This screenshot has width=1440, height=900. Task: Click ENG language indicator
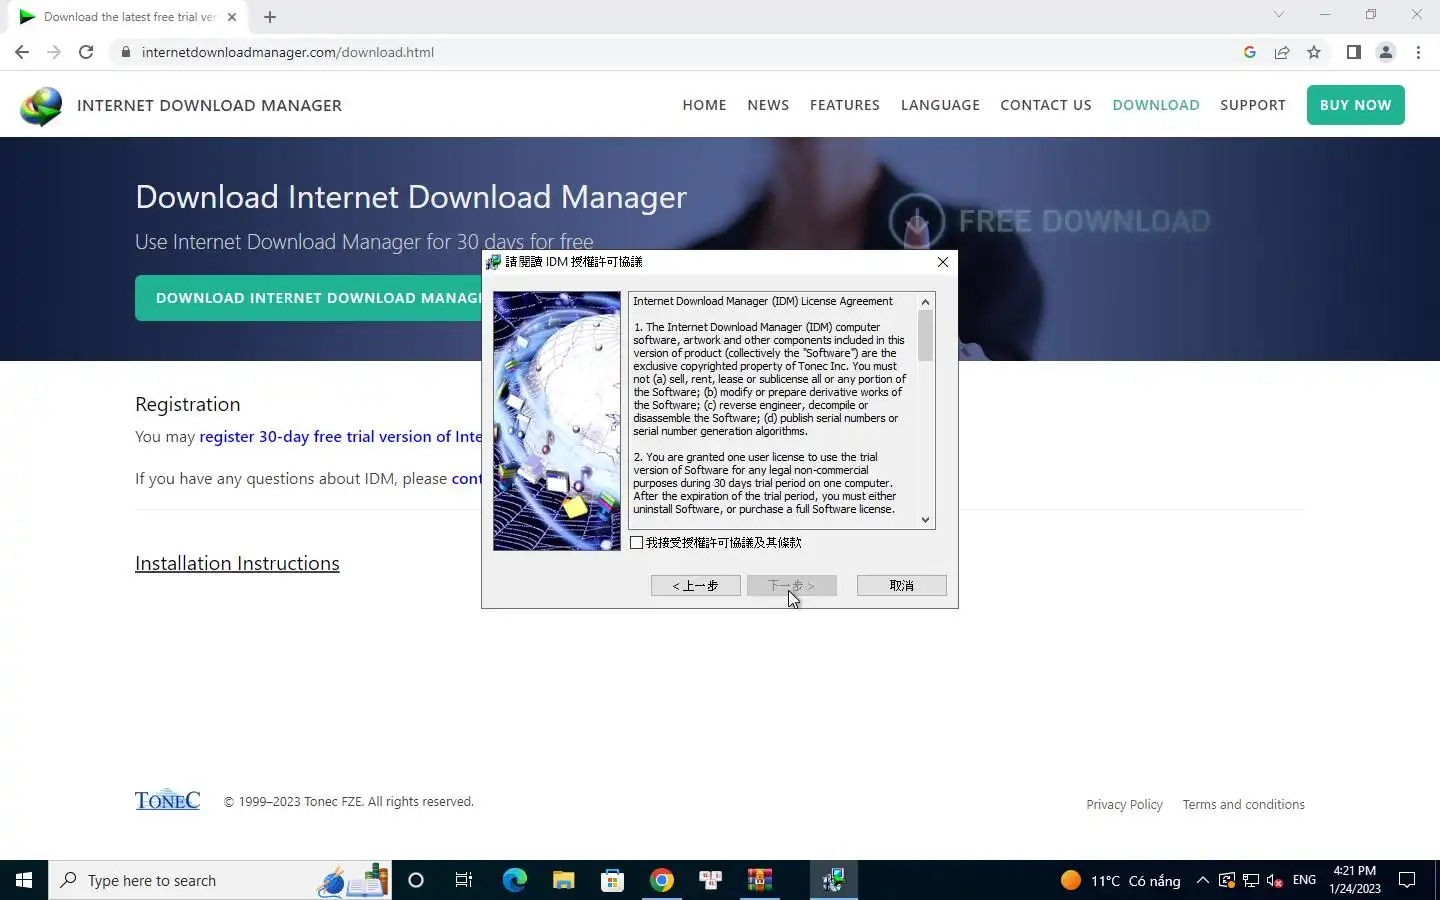tap(1304, 880)
